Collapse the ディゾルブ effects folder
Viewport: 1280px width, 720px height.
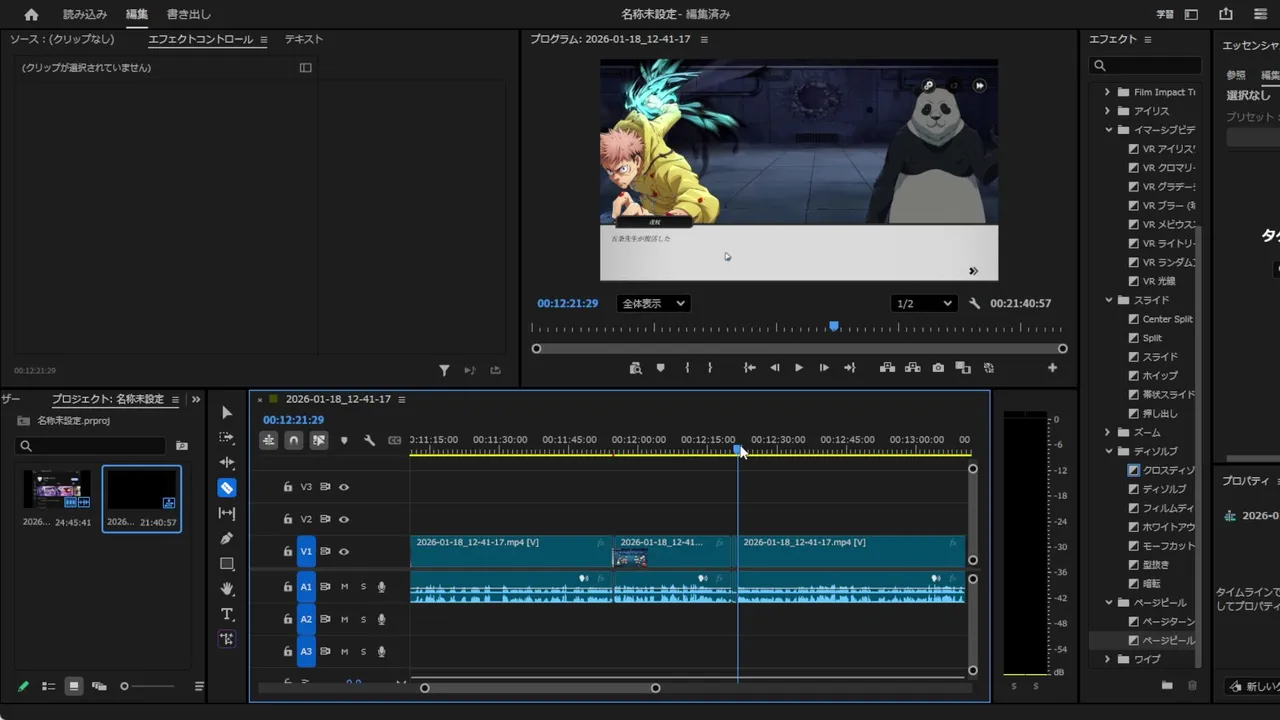click(x=1108, y=451)
